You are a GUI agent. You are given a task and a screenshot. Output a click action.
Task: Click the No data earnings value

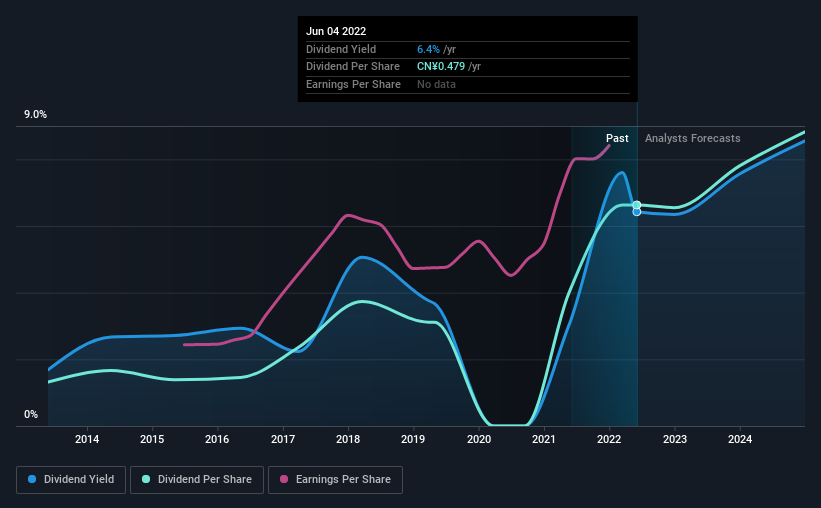coord(436,84)
